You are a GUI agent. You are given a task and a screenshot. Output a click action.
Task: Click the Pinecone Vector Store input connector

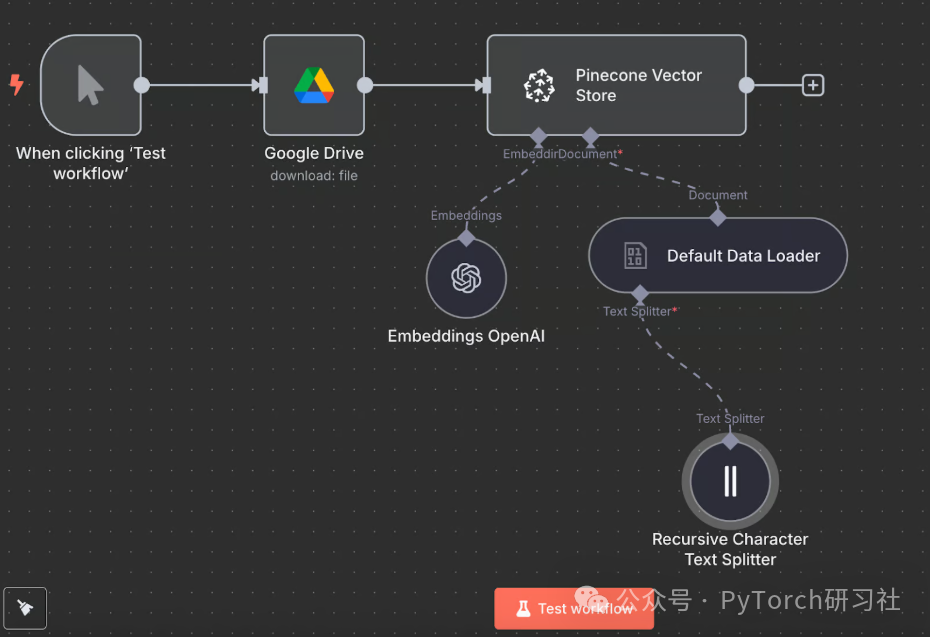(x=485, y=85)
